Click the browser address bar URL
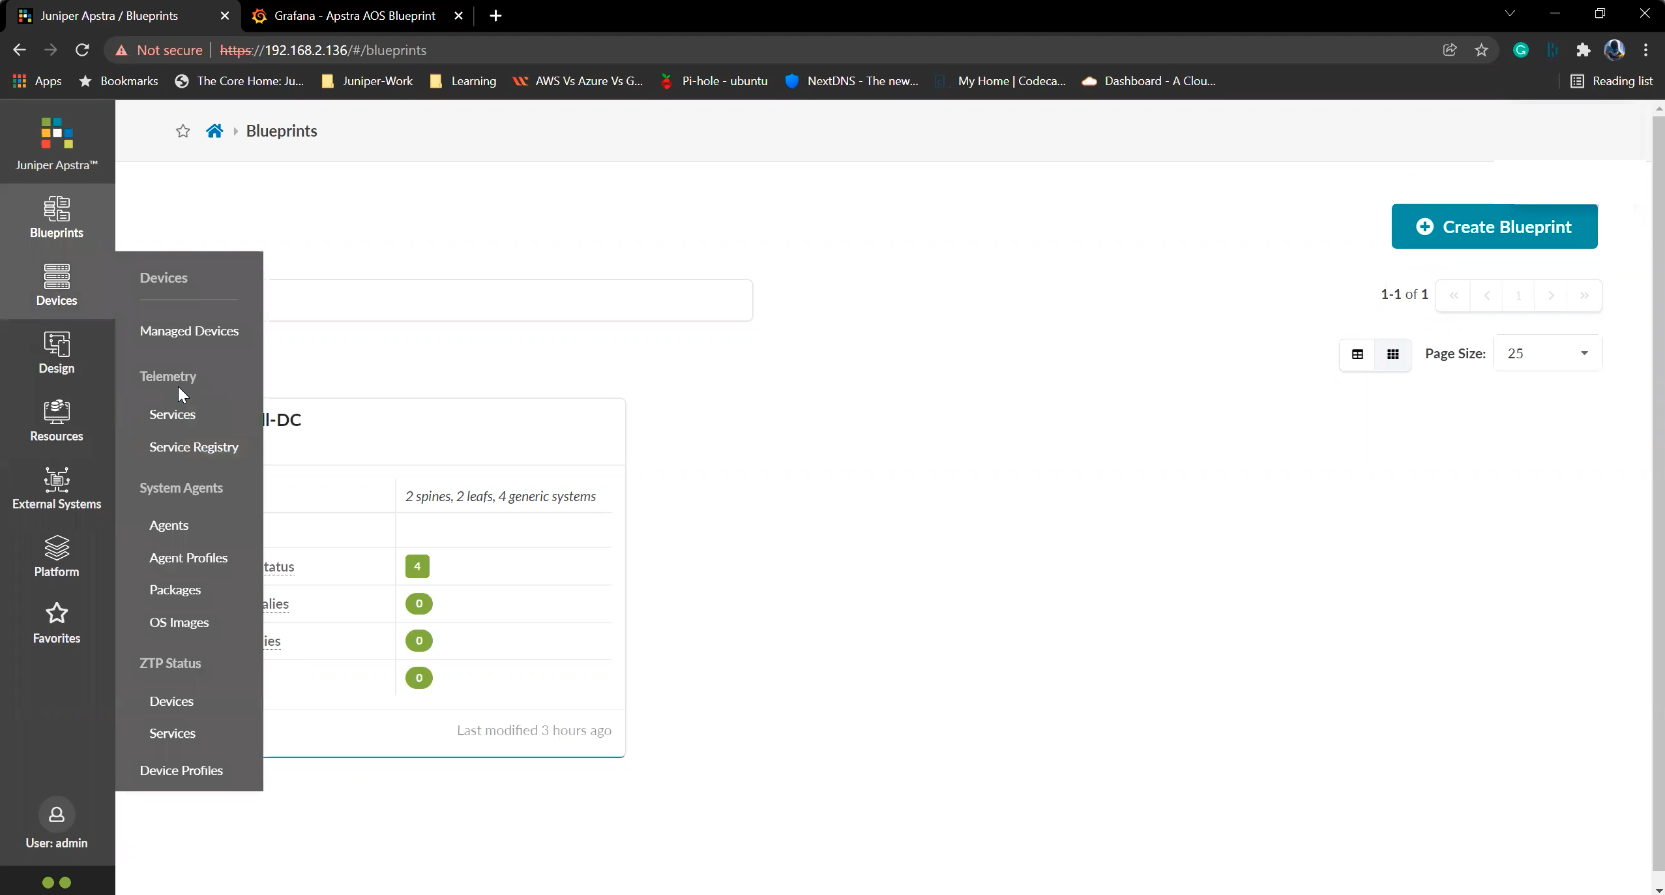The image size is (1665, 895). [x=323, y=50]
